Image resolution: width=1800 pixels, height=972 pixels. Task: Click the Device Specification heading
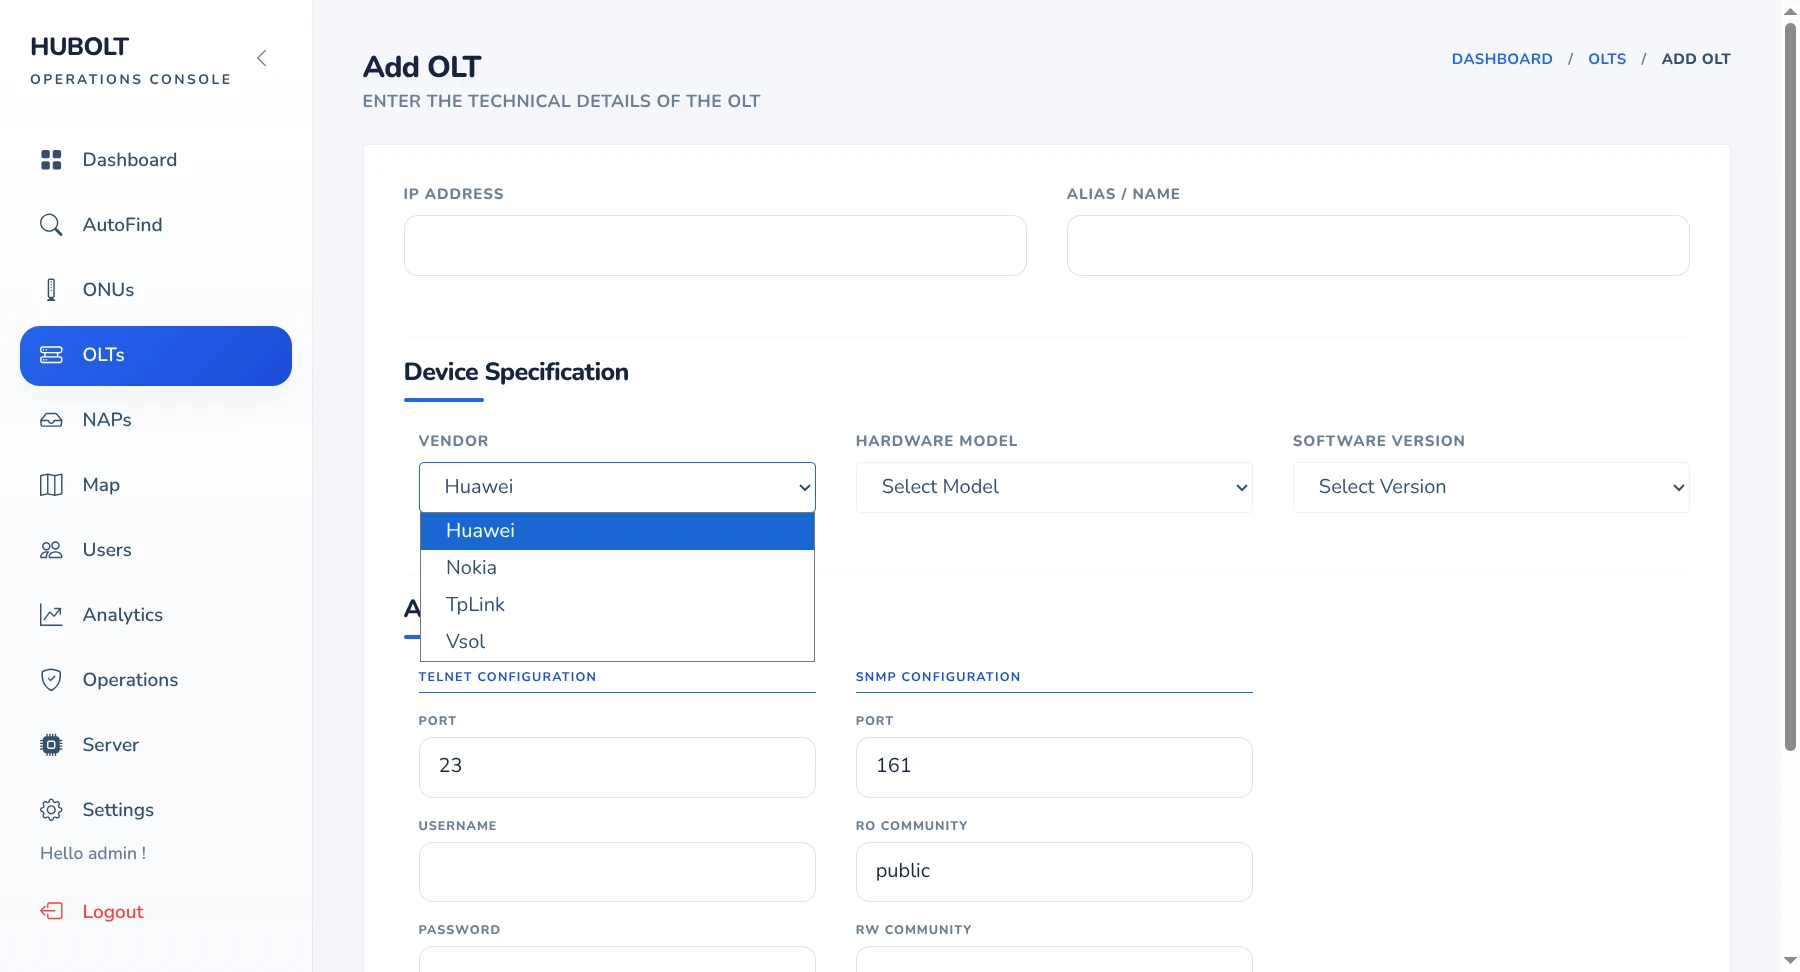516,372
